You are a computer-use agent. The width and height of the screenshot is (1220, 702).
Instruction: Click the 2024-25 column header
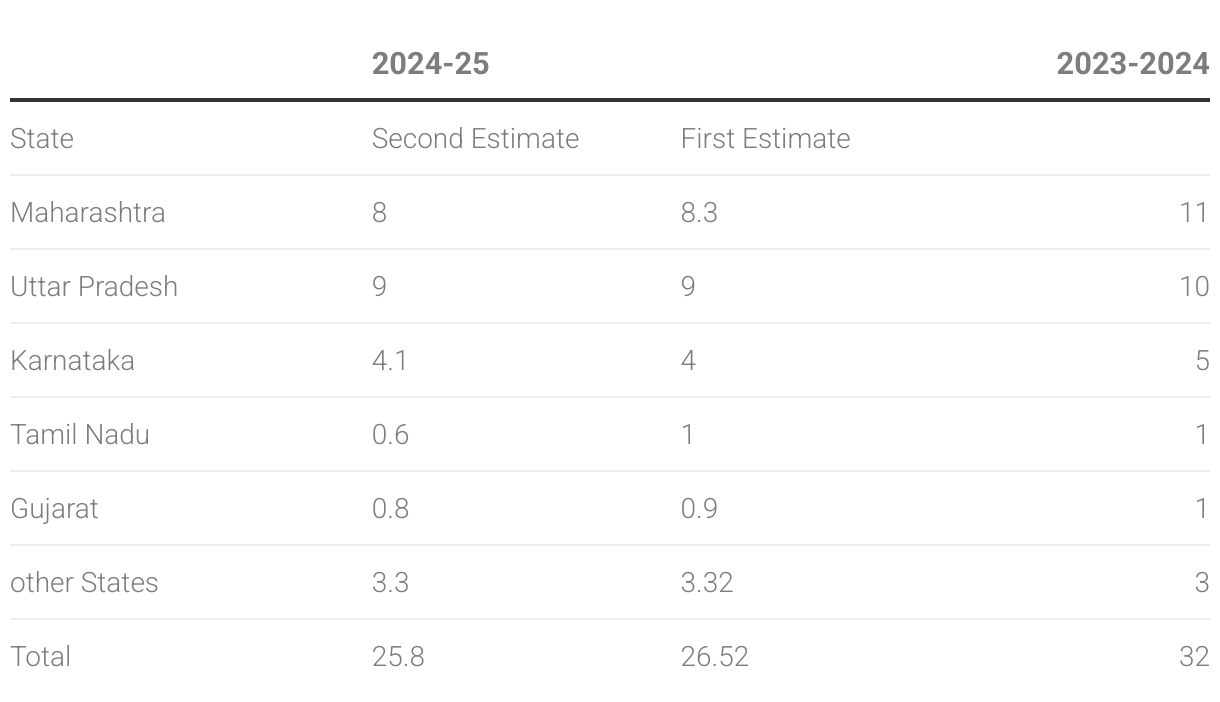[430, 64]
